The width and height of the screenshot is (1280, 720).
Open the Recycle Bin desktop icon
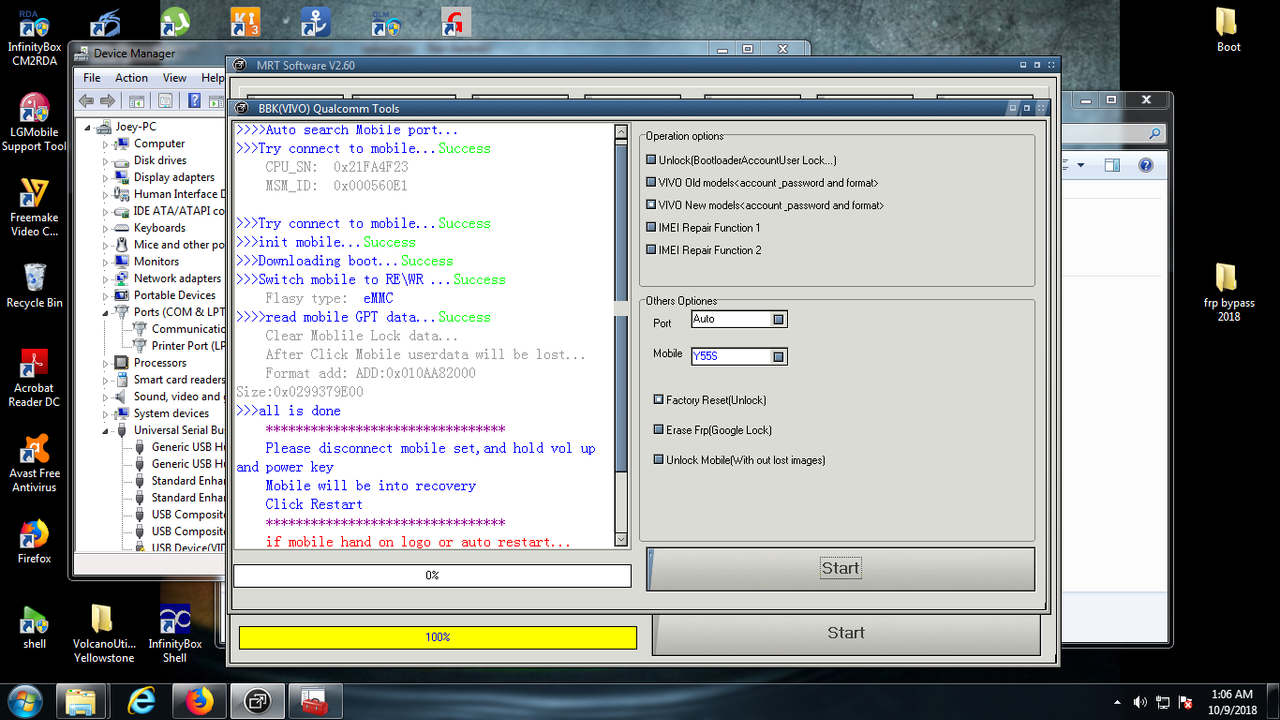(x=34, y=285)
